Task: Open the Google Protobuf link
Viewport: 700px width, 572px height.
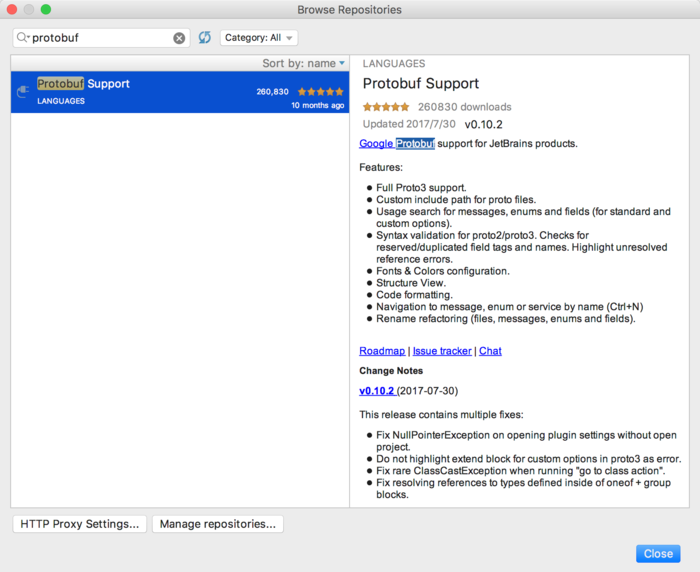Action: tap(396, 144)
